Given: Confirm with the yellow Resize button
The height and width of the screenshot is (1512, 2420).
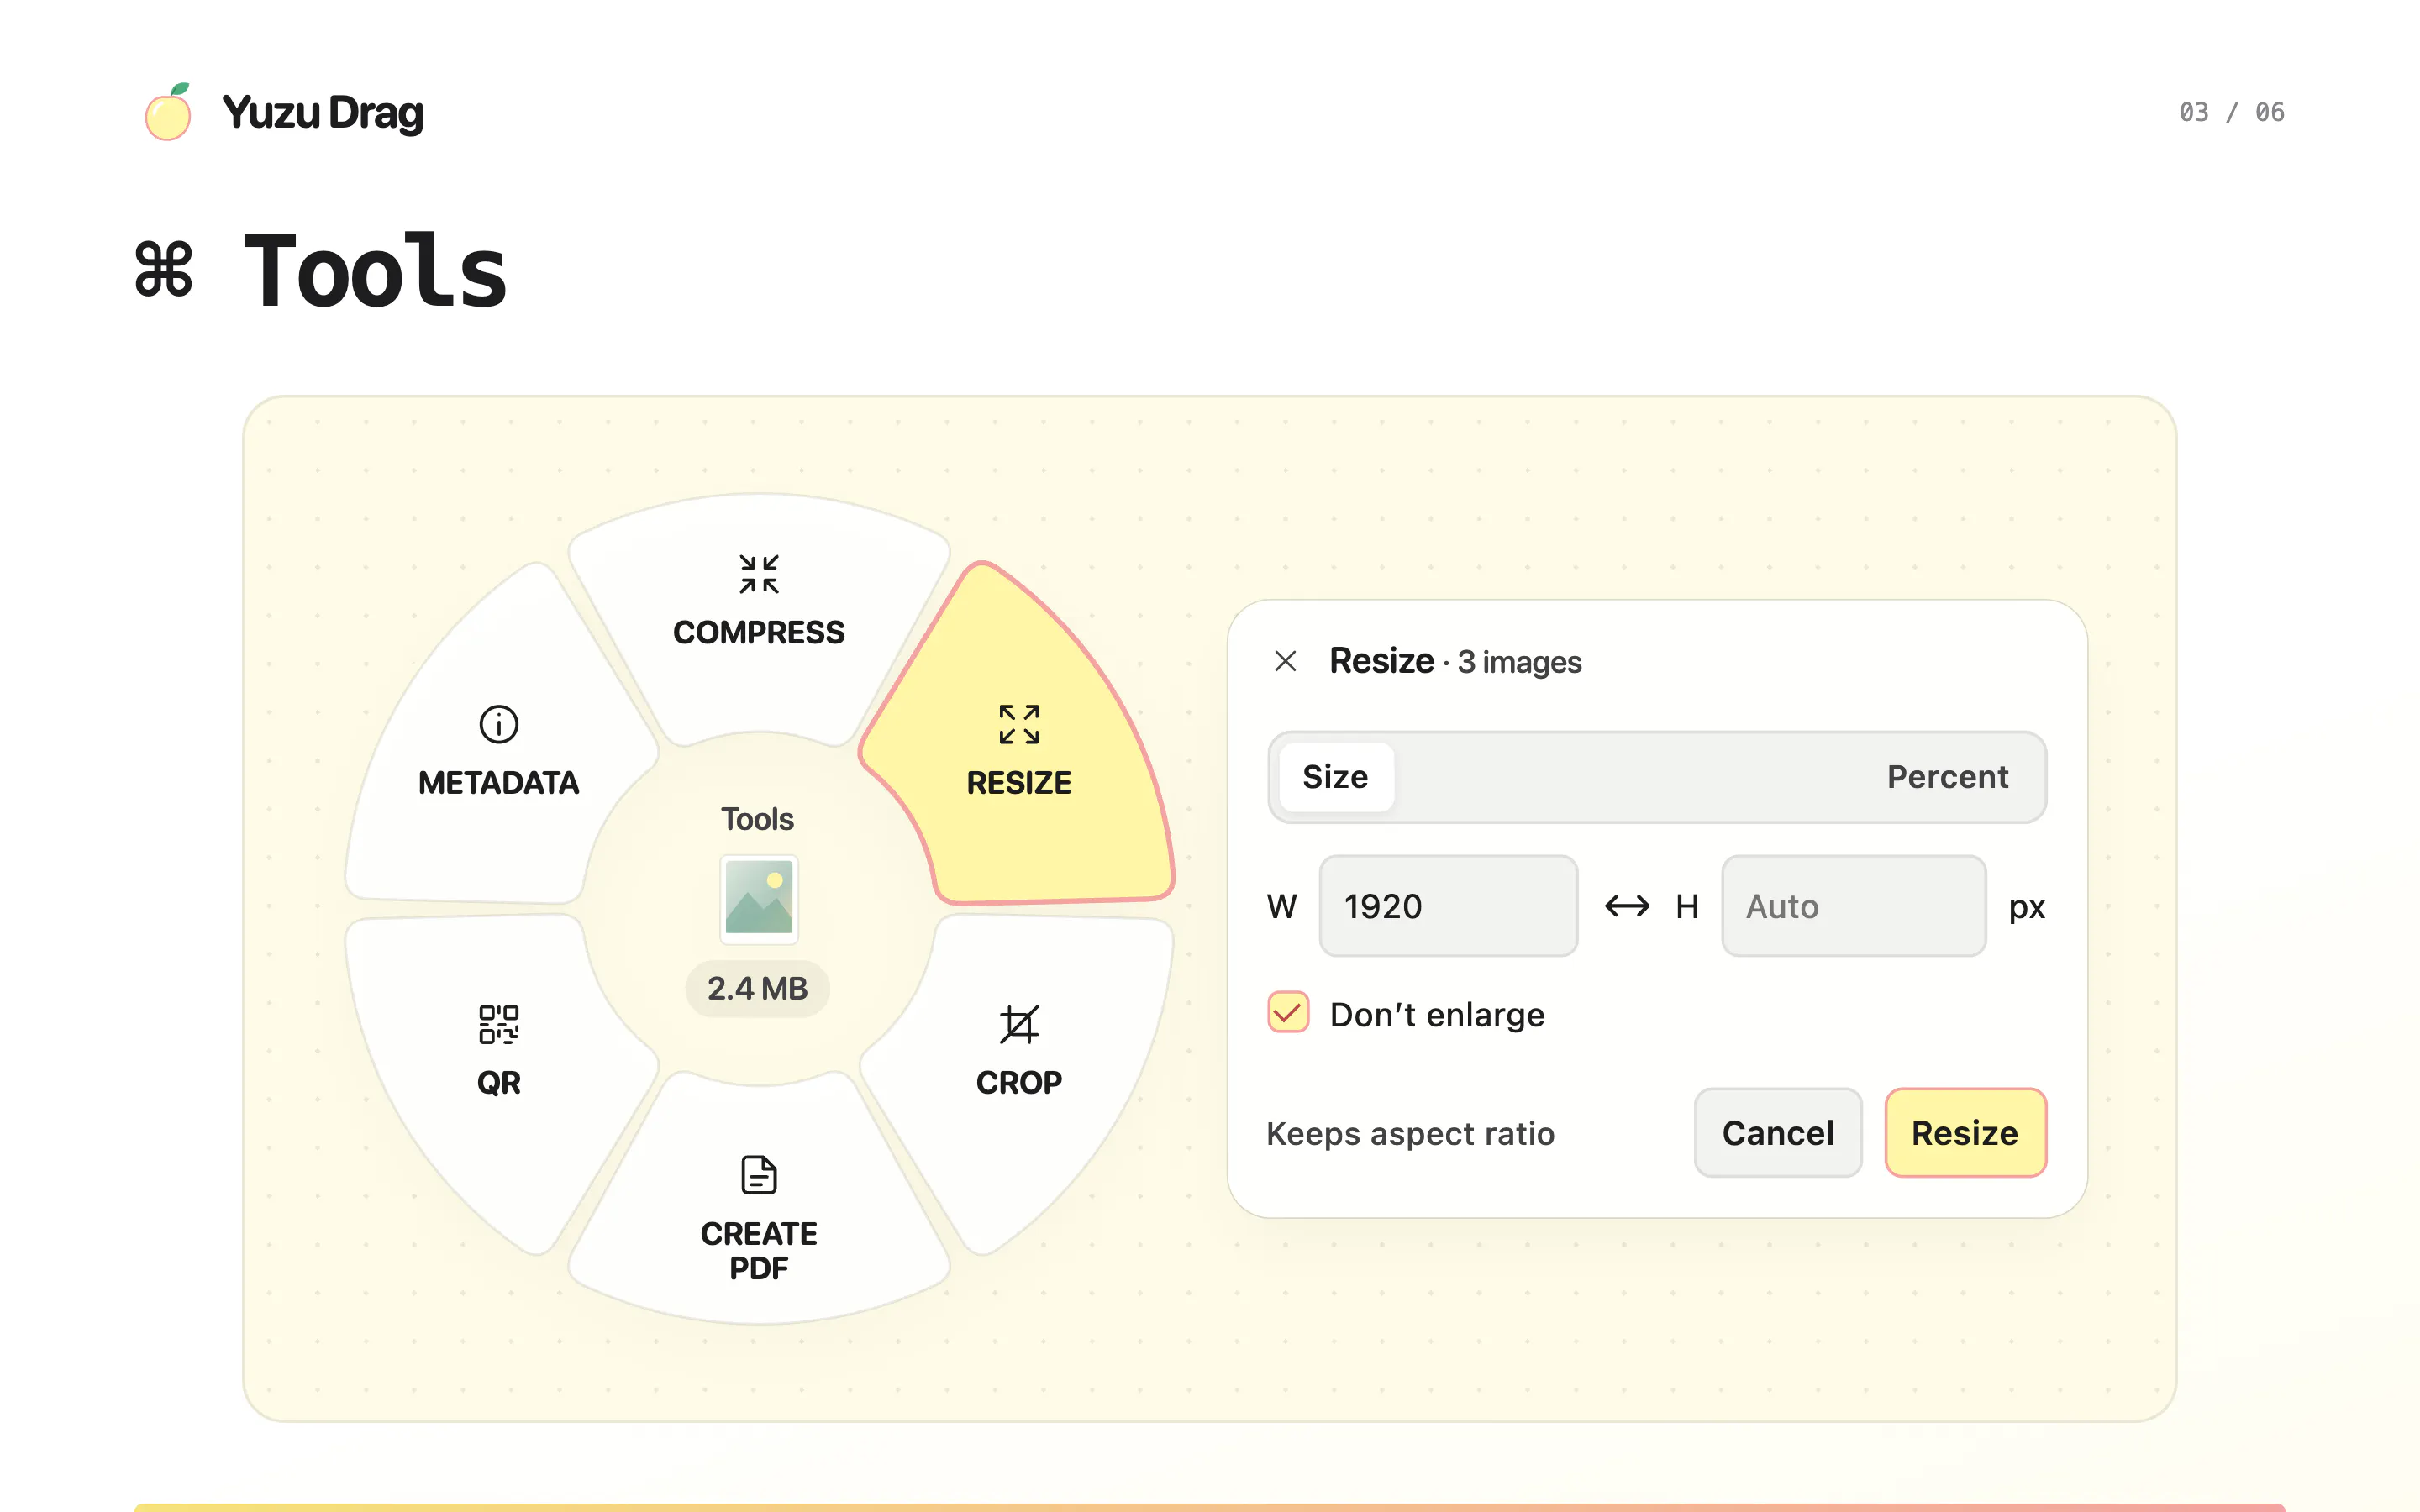Looking at the screenshot, I should (x=1965, y=1133).
